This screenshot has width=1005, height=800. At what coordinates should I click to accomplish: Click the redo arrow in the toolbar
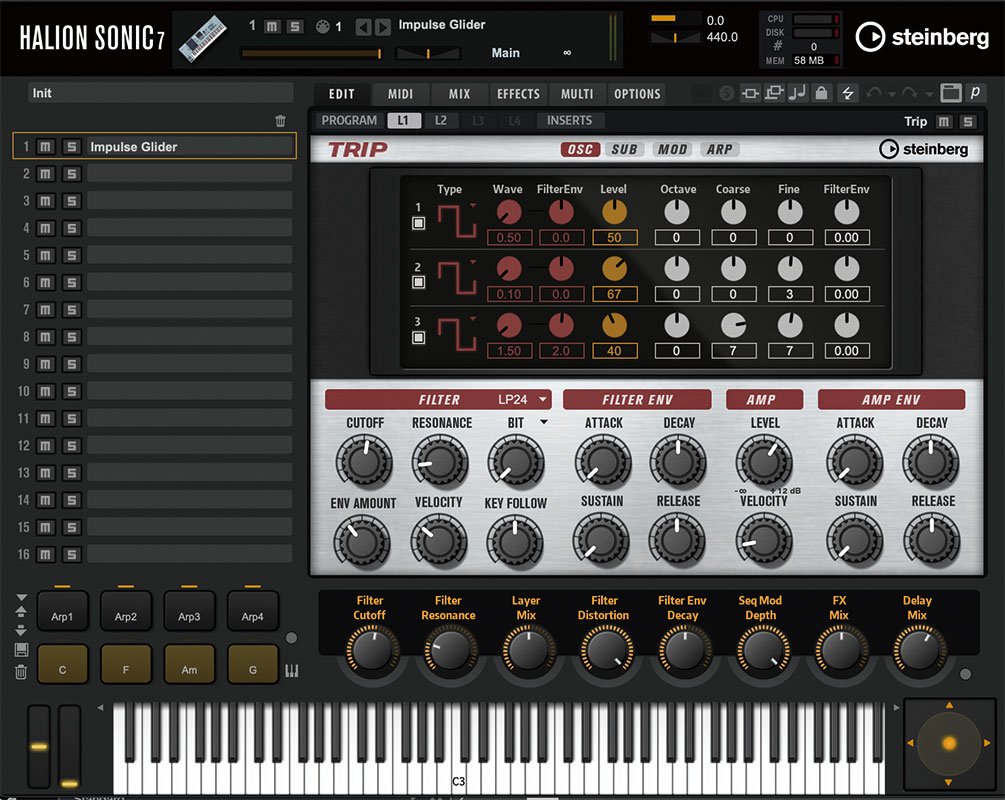click(909, 94)
